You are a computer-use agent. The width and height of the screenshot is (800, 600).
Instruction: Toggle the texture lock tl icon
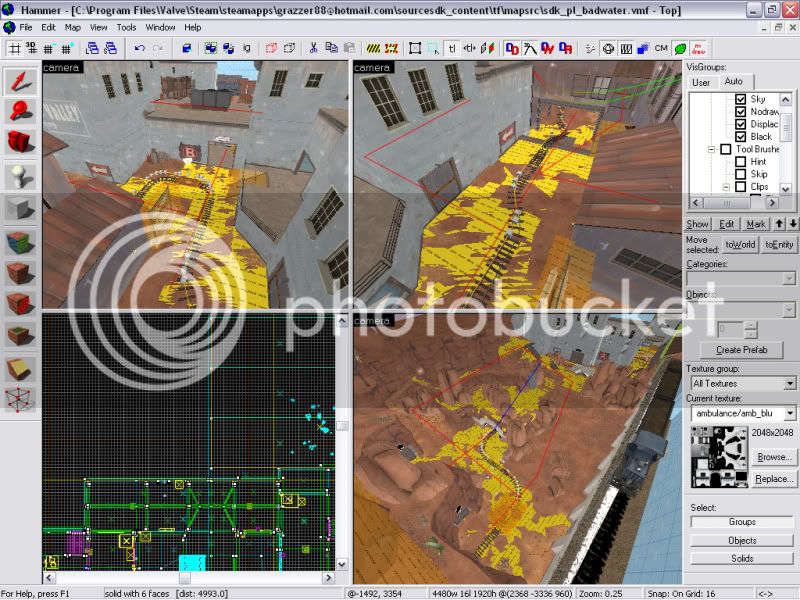click(452, 48)
